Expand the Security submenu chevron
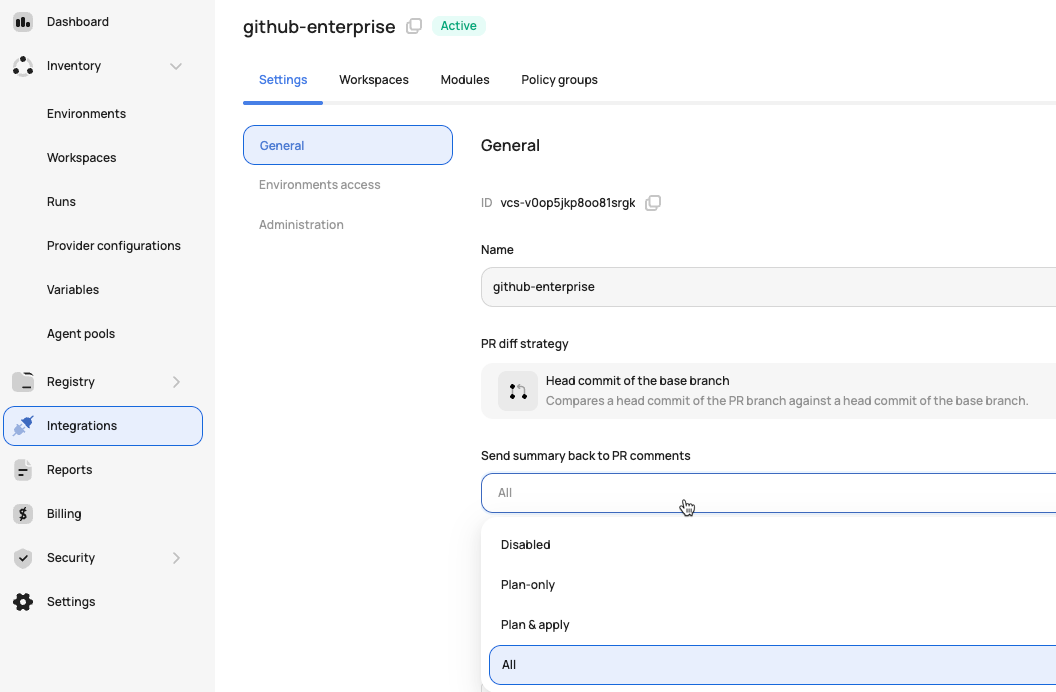The image size is (1056, 692). pos(176,558)
